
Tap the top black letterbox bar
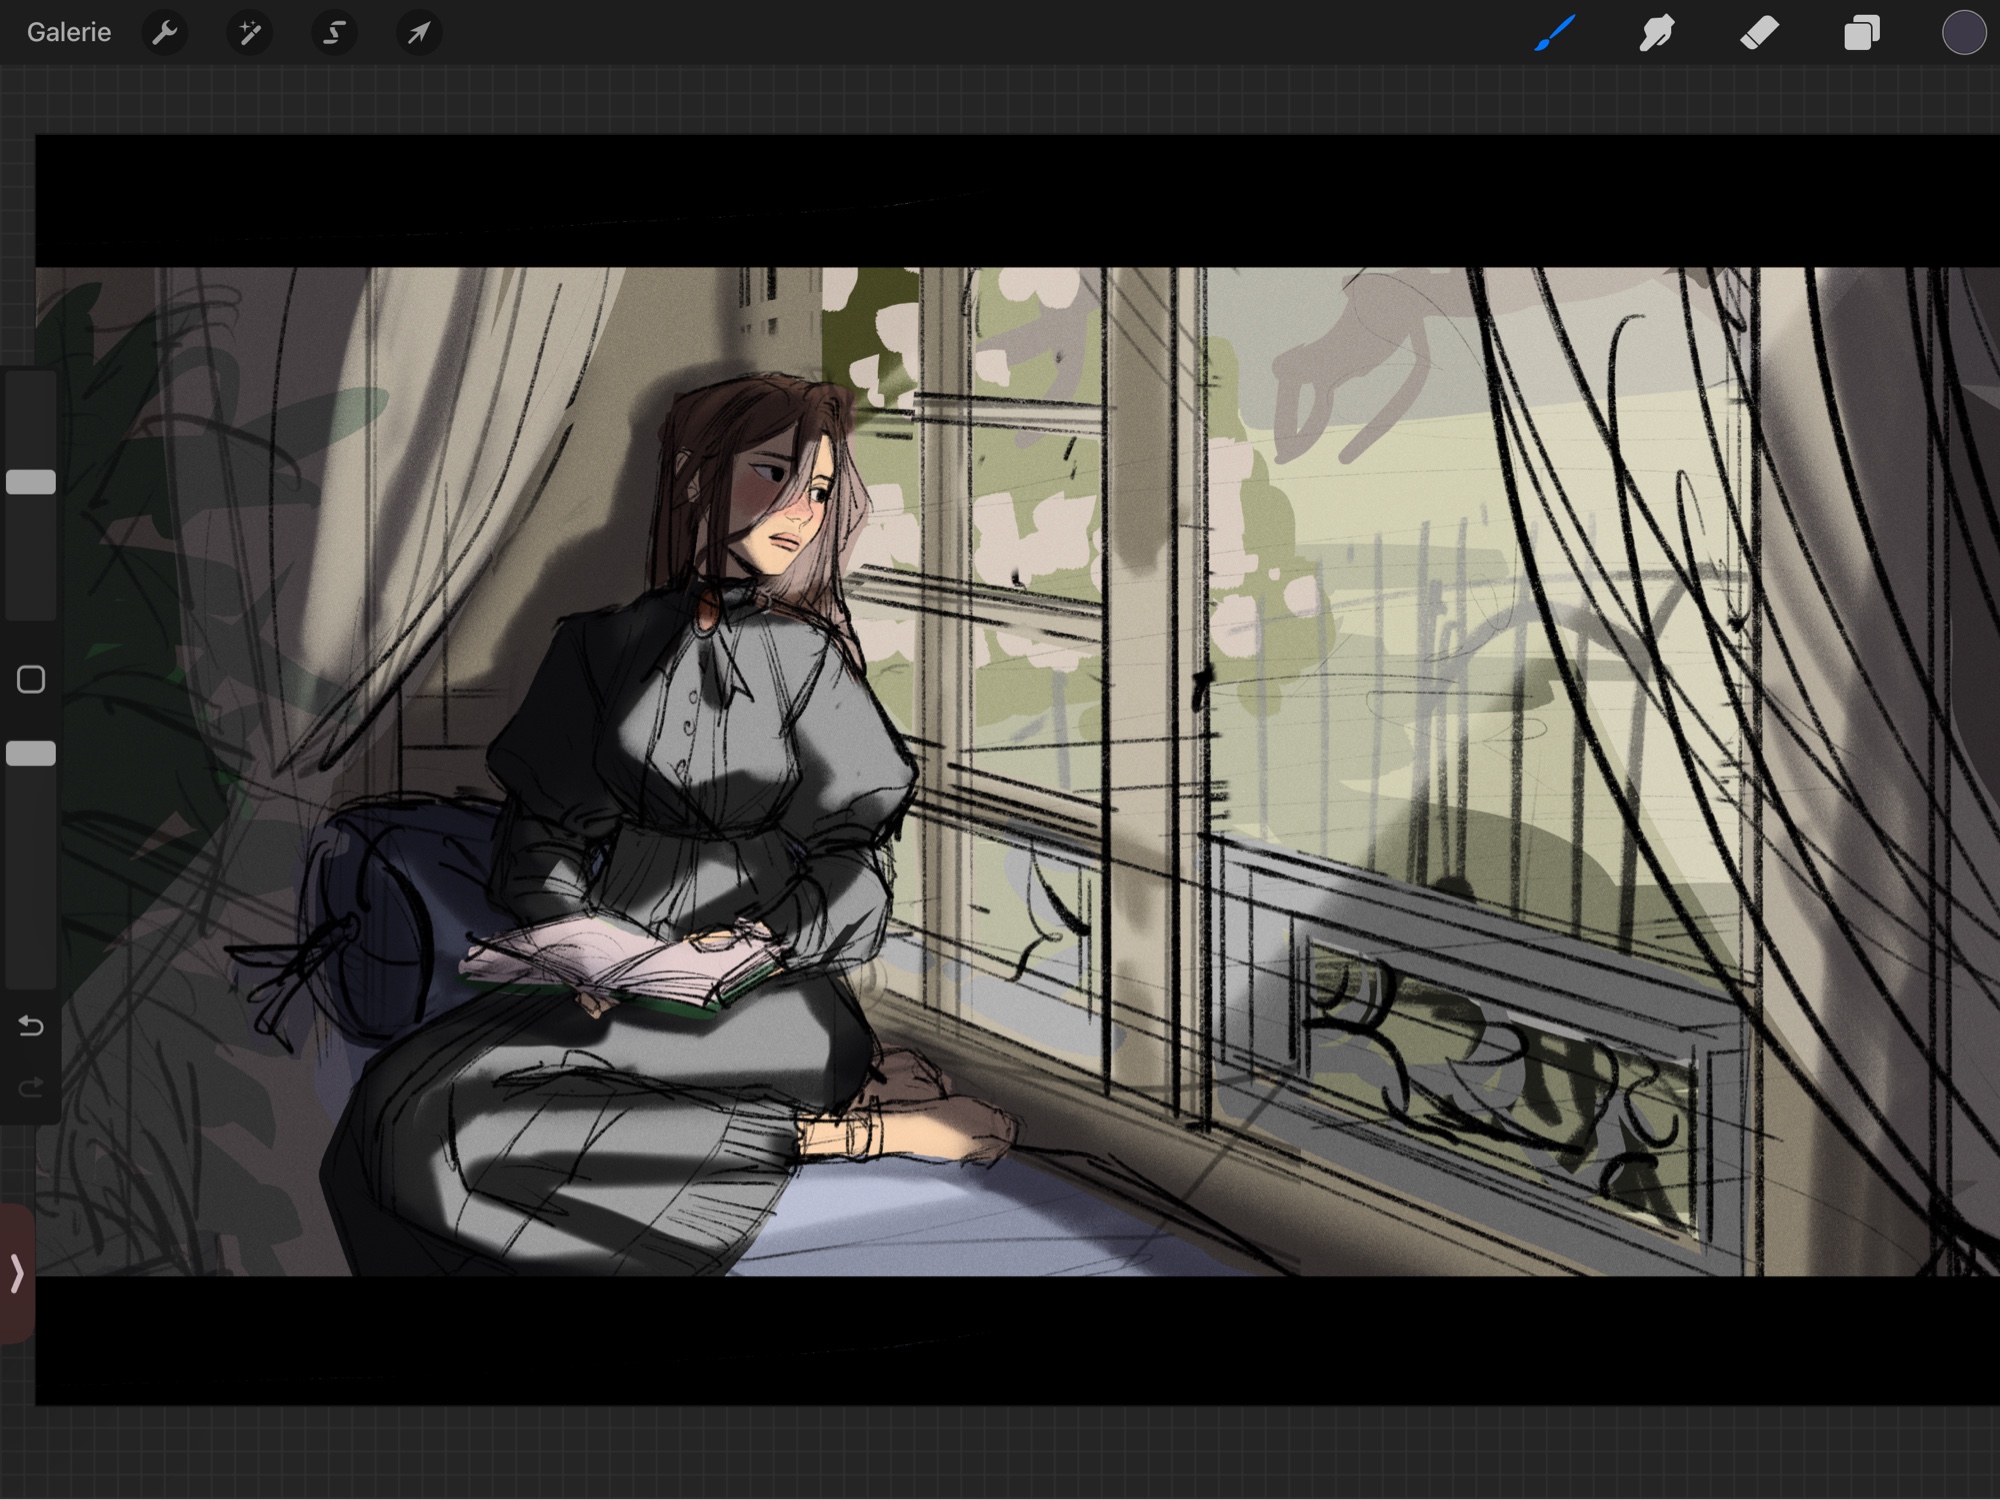[1000, 200]
